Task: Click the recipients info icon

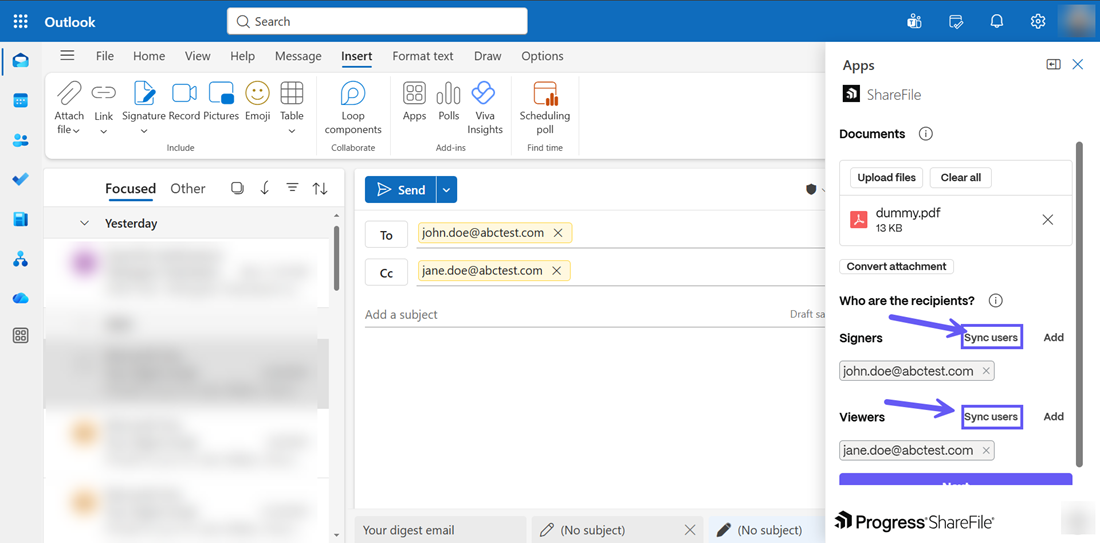Action: pyautogui.click(x=995, y=300)
